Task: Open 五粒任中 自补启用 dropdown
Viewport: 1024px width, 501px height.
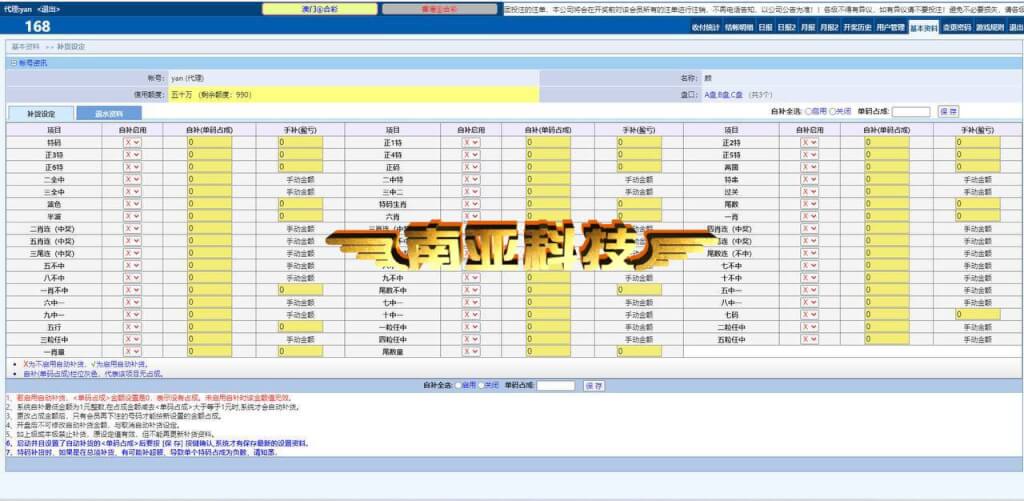Action: click(810, 339)
